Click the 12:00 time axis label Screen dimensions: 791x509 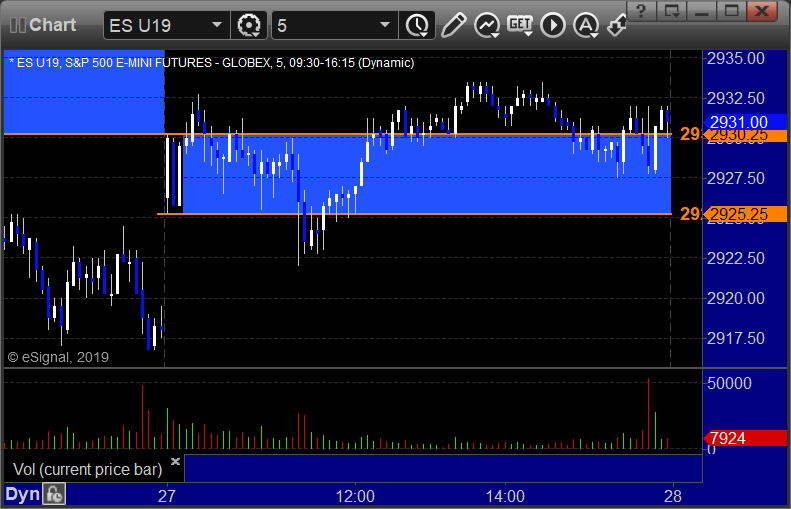point(355,496)
